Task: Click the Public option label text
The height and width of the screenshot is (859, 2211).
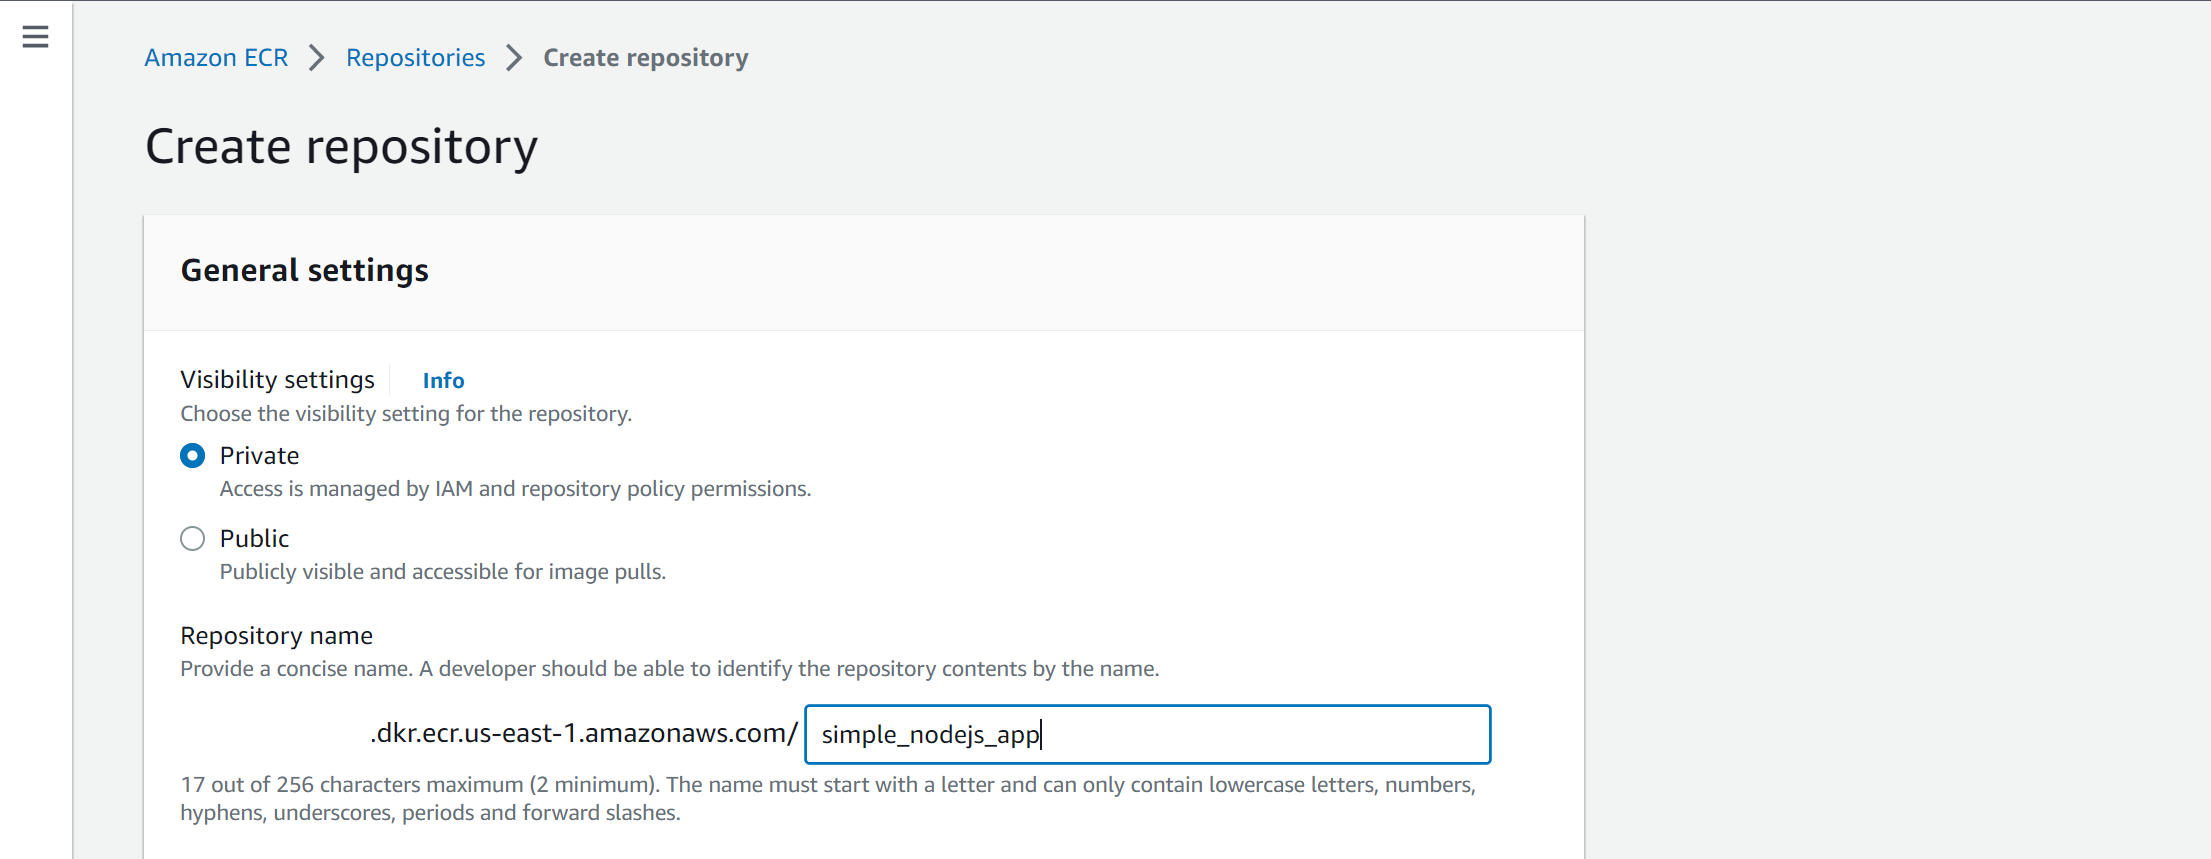Action: (x=254, y=539)
